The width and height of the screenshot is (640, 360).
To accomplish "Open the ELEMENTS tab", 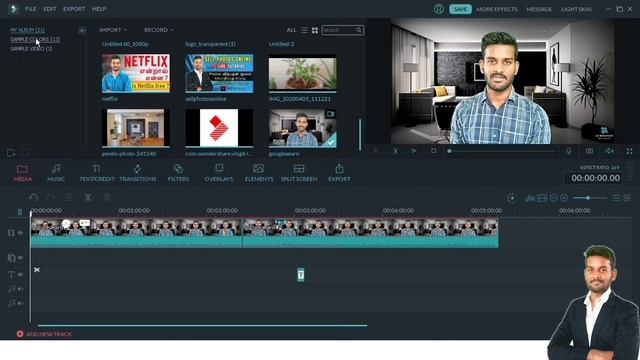I will (x=259, y=173).
